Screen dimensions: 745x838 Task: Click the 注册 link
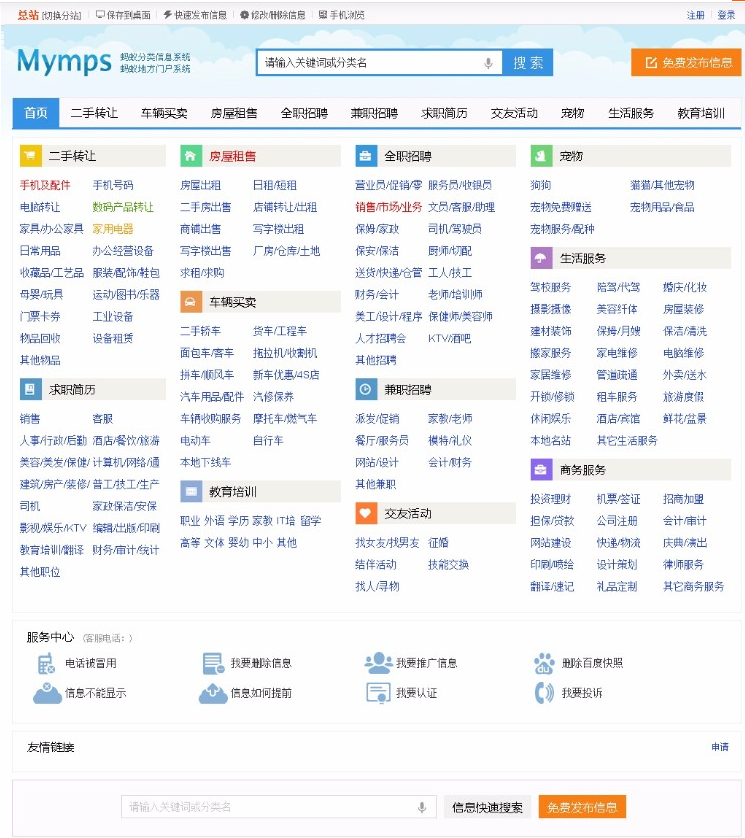(695, 15)
